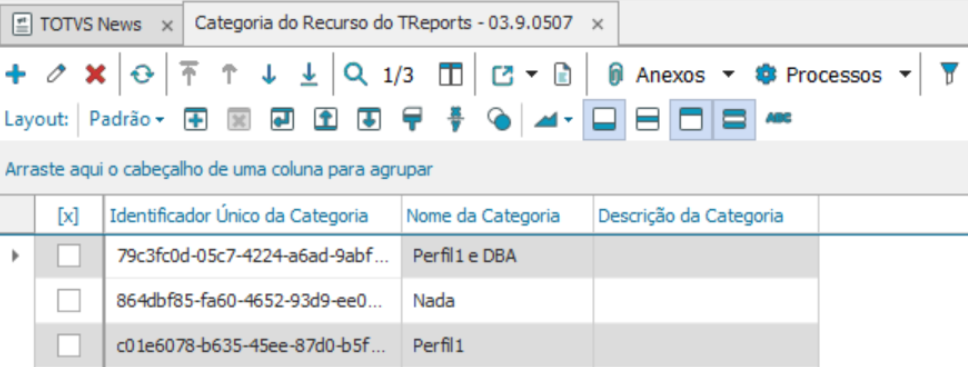The width and height of the screenshot is (968, 367).
Task: Delete record with the red X icon
Action: 96,75
